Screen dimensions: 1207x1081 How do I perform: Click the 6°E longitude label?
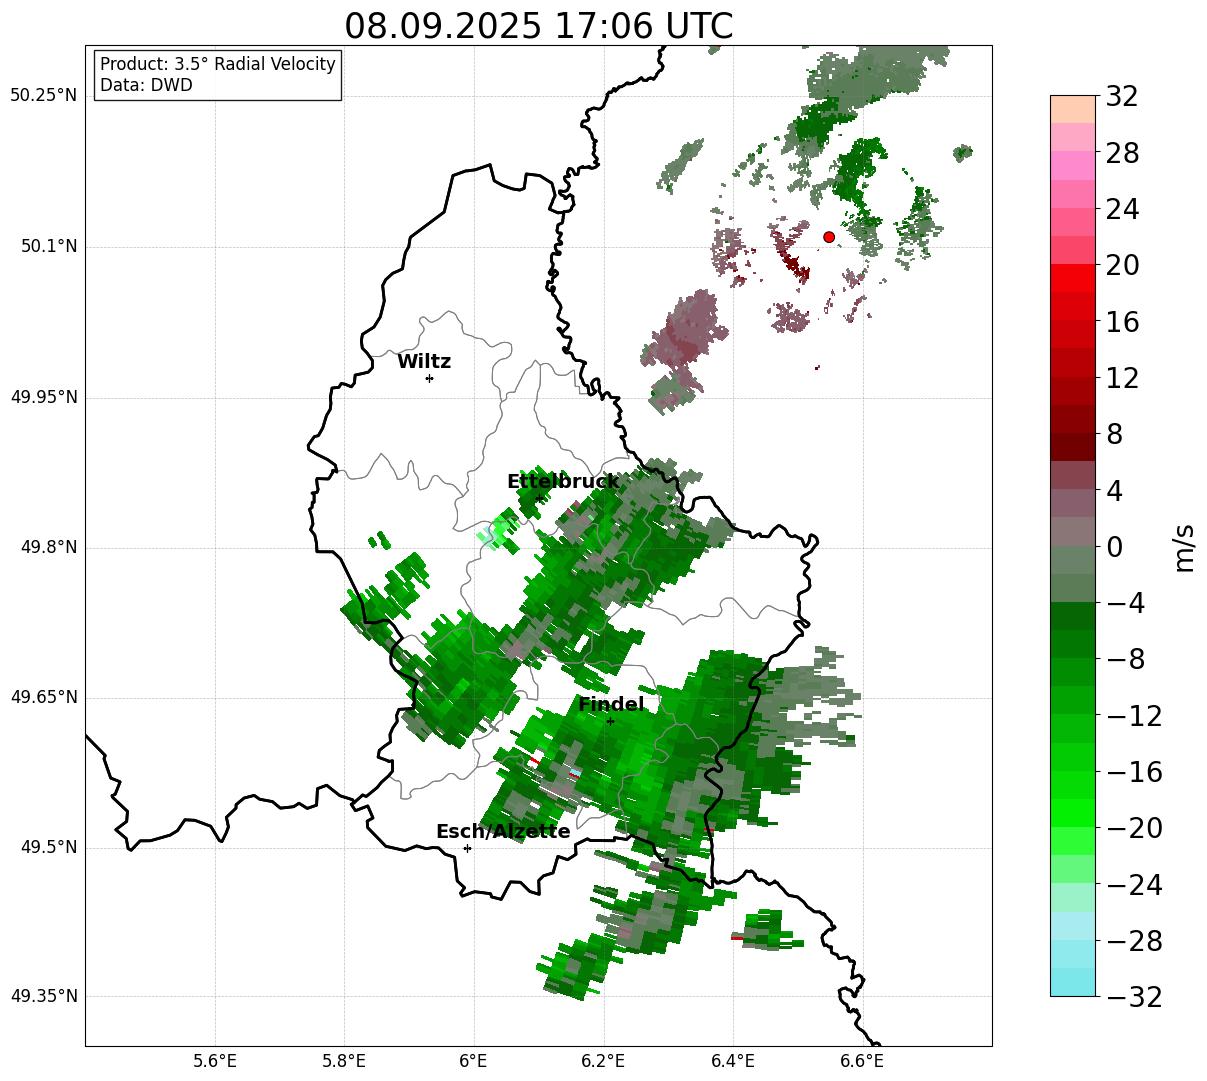tap(474, 1062)
